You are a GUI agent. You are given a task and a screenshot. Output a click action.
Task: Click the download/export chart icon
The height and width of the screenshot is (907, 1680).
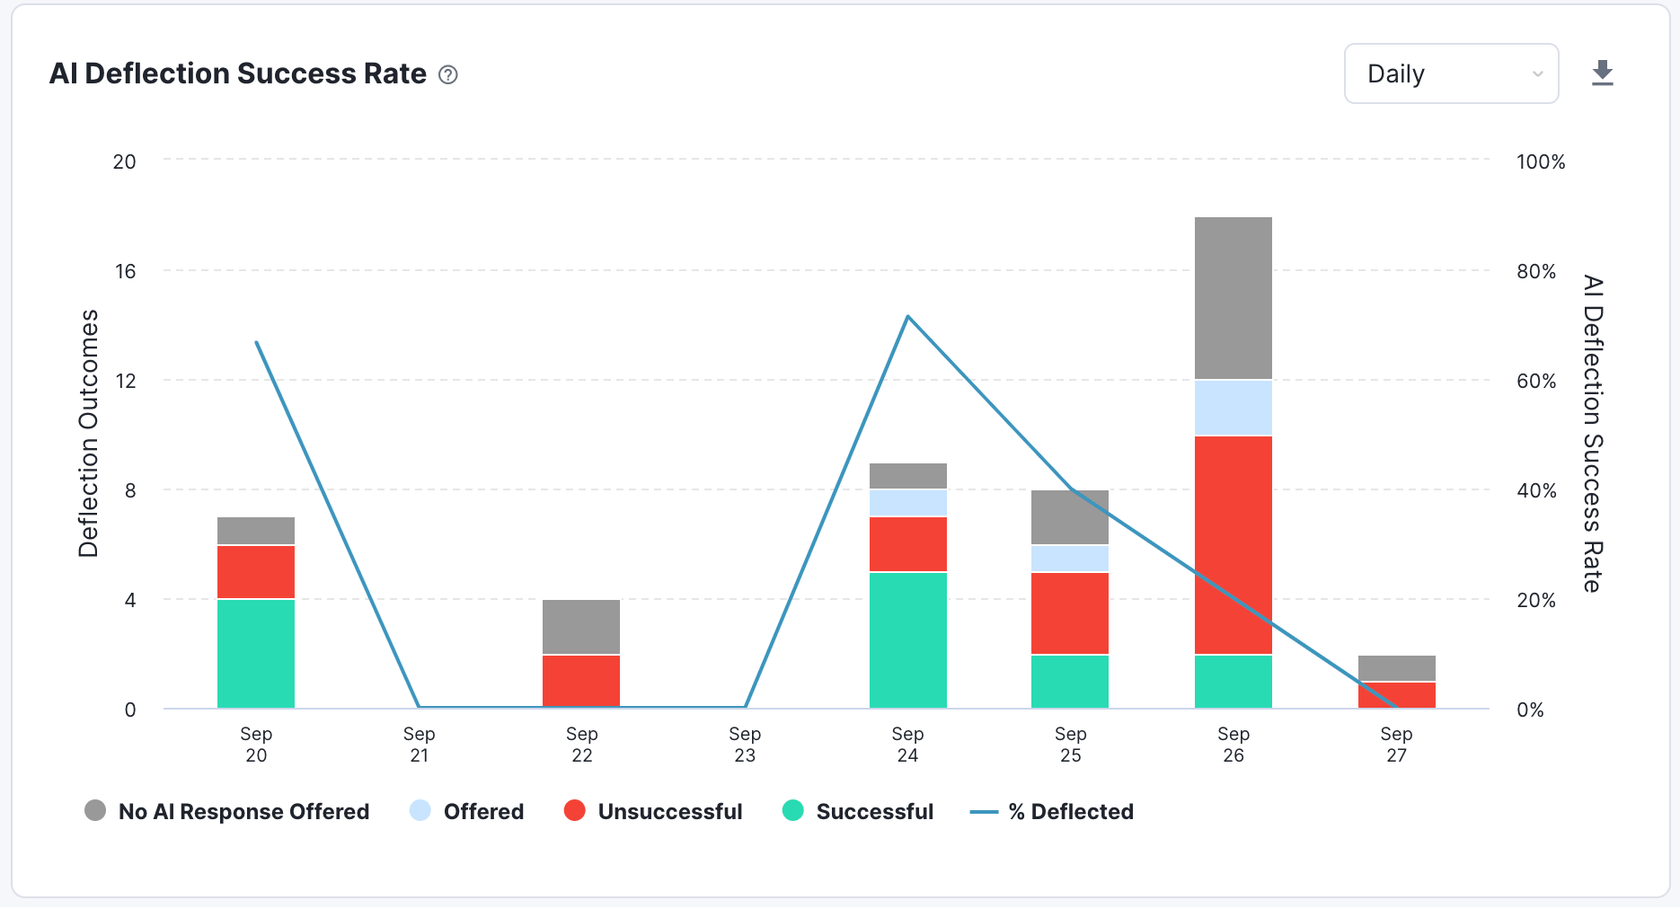pos(1602,72)
